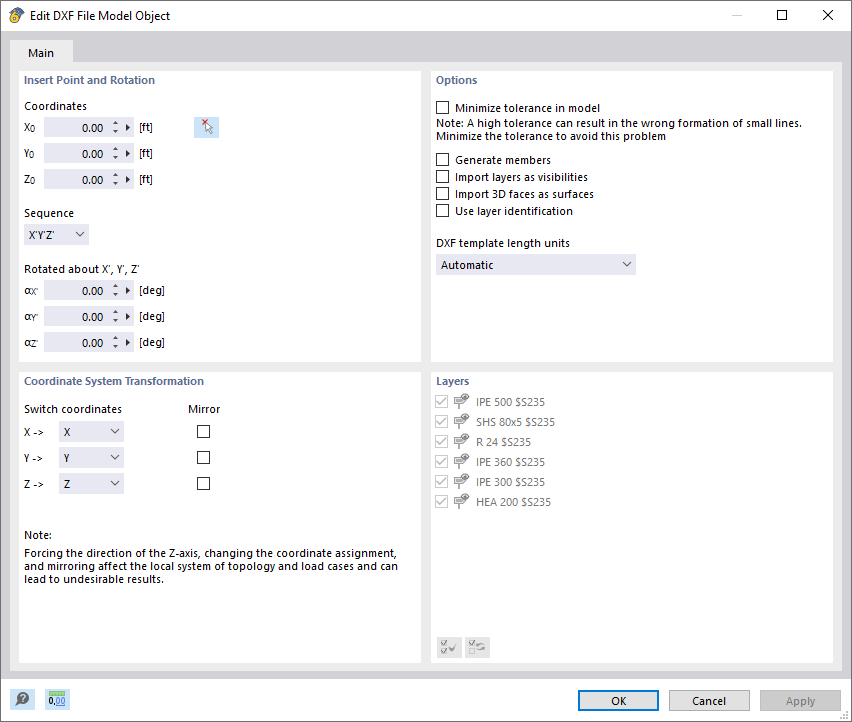Click the layer icon beside SHS 80x5 $S235
This screenshot has height=722, width=852.
(460, 421)
